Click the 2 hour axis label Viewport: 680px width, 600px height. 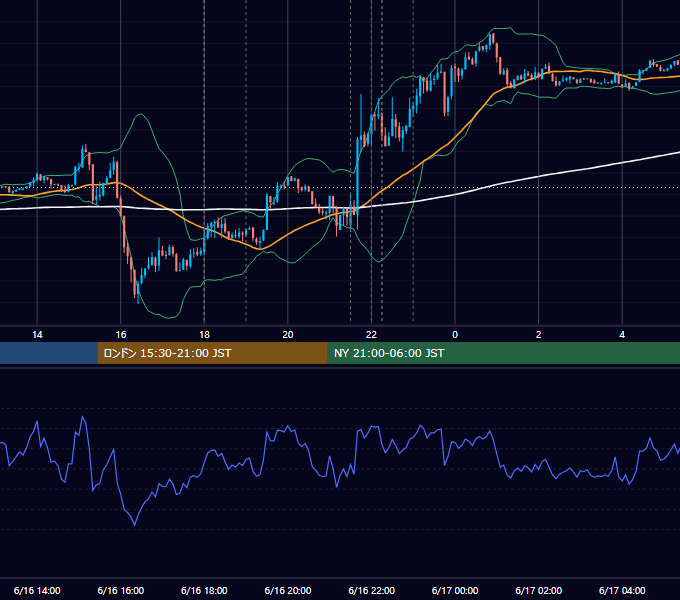[539, 335]
